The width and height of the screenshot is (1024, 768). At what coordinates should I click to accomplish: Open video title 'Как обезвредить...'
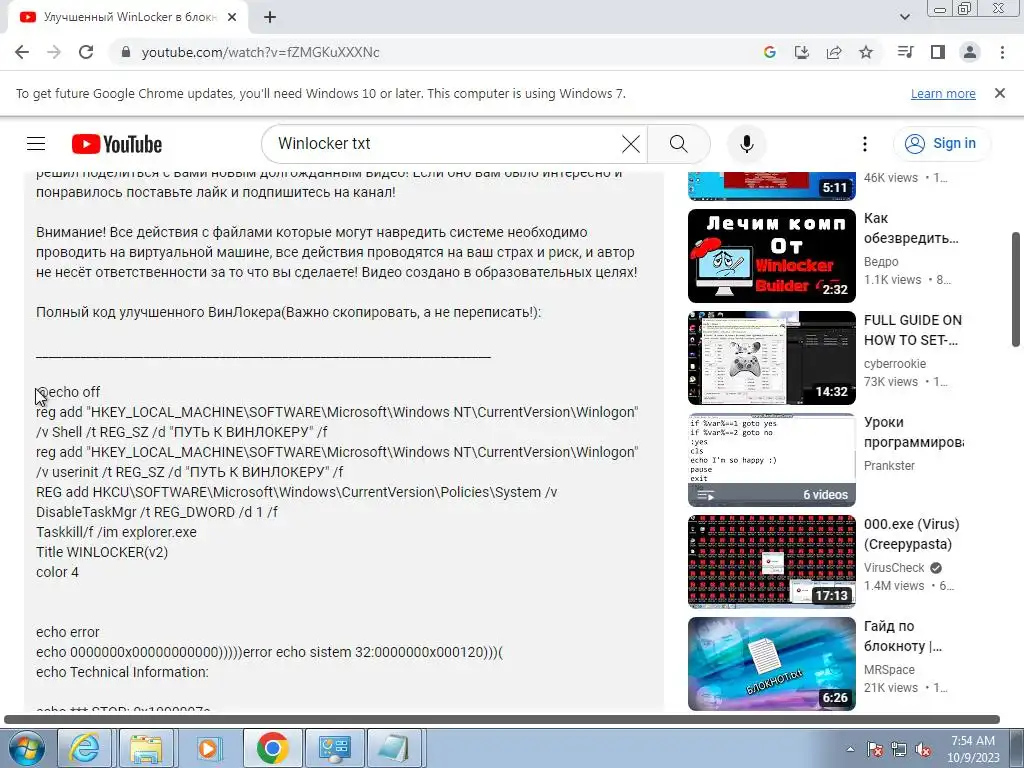tap(911, 228)
